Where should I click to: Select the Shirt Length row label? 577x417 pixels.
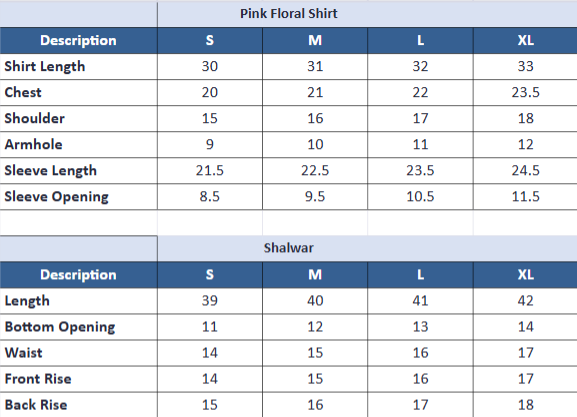pos(45,67)
